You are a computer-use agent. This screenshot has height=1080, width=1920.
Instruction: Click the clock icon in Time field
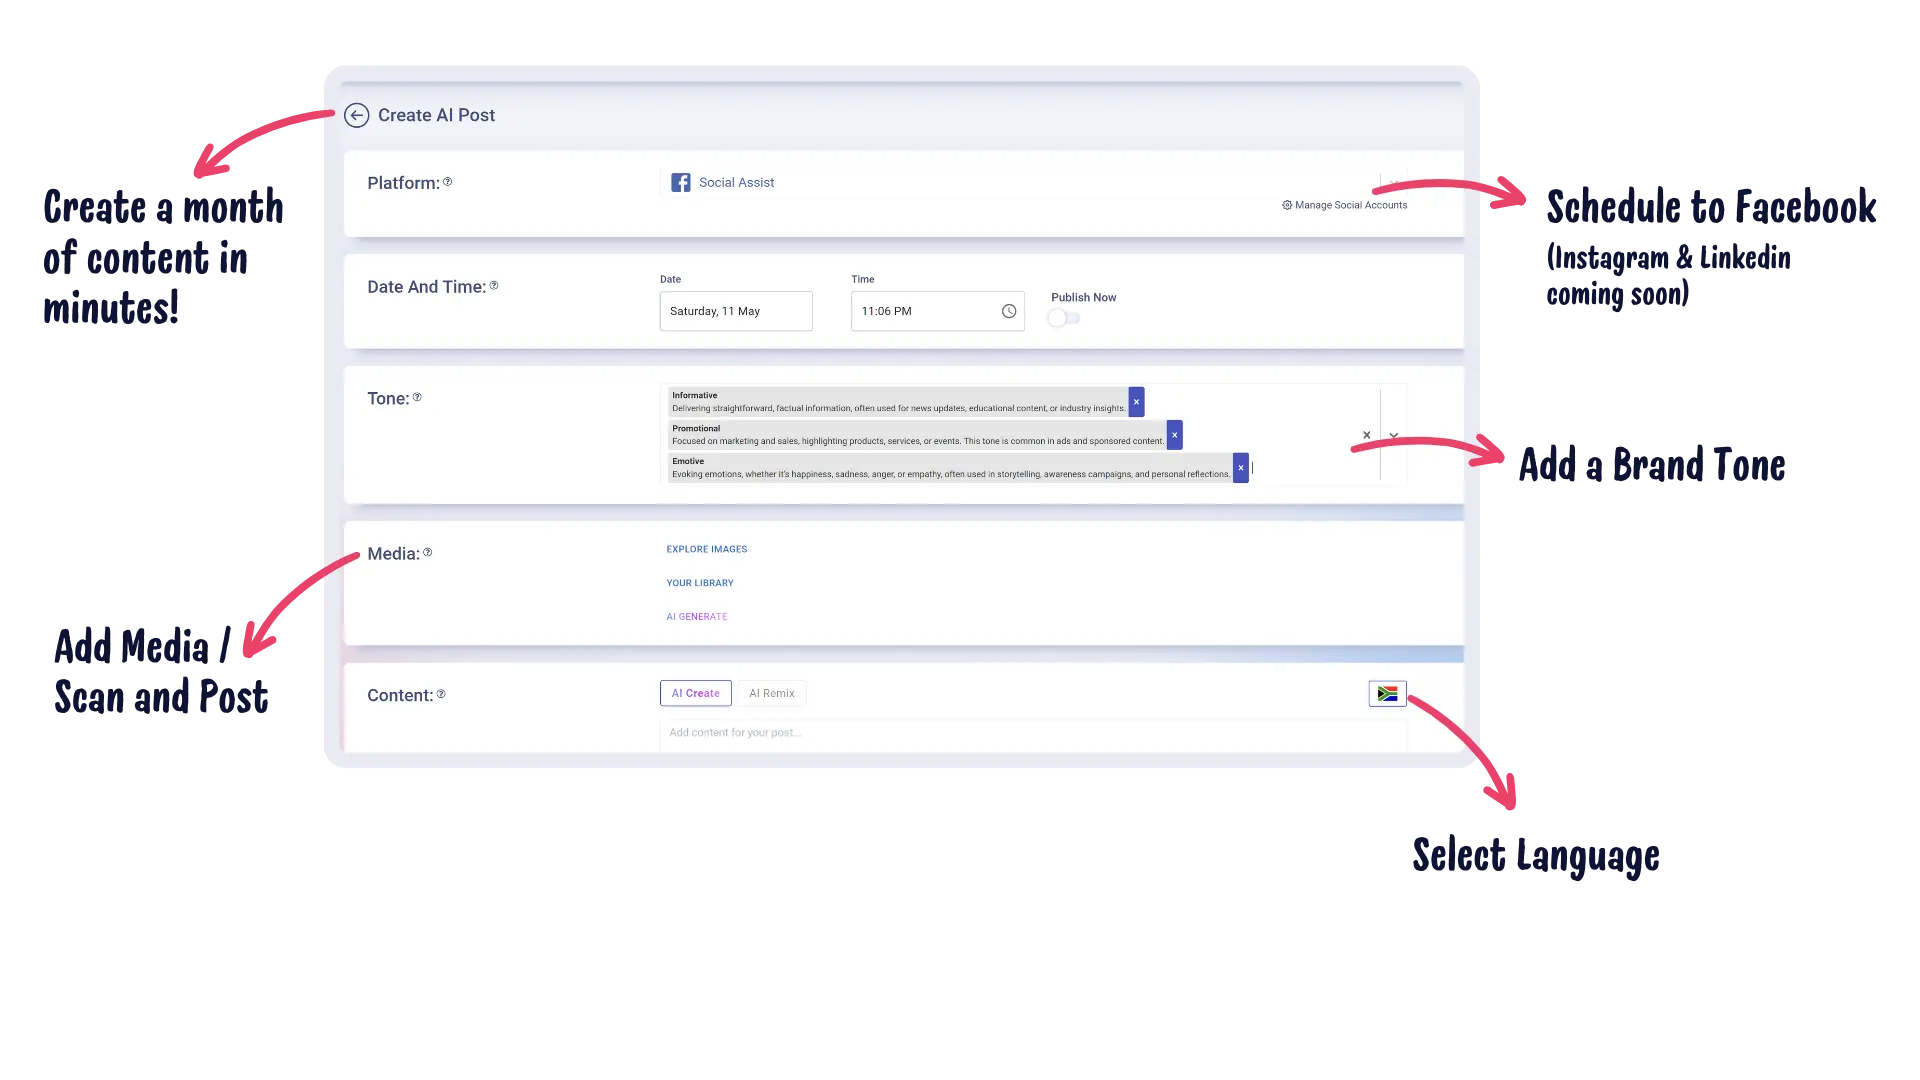(1009, 311)
